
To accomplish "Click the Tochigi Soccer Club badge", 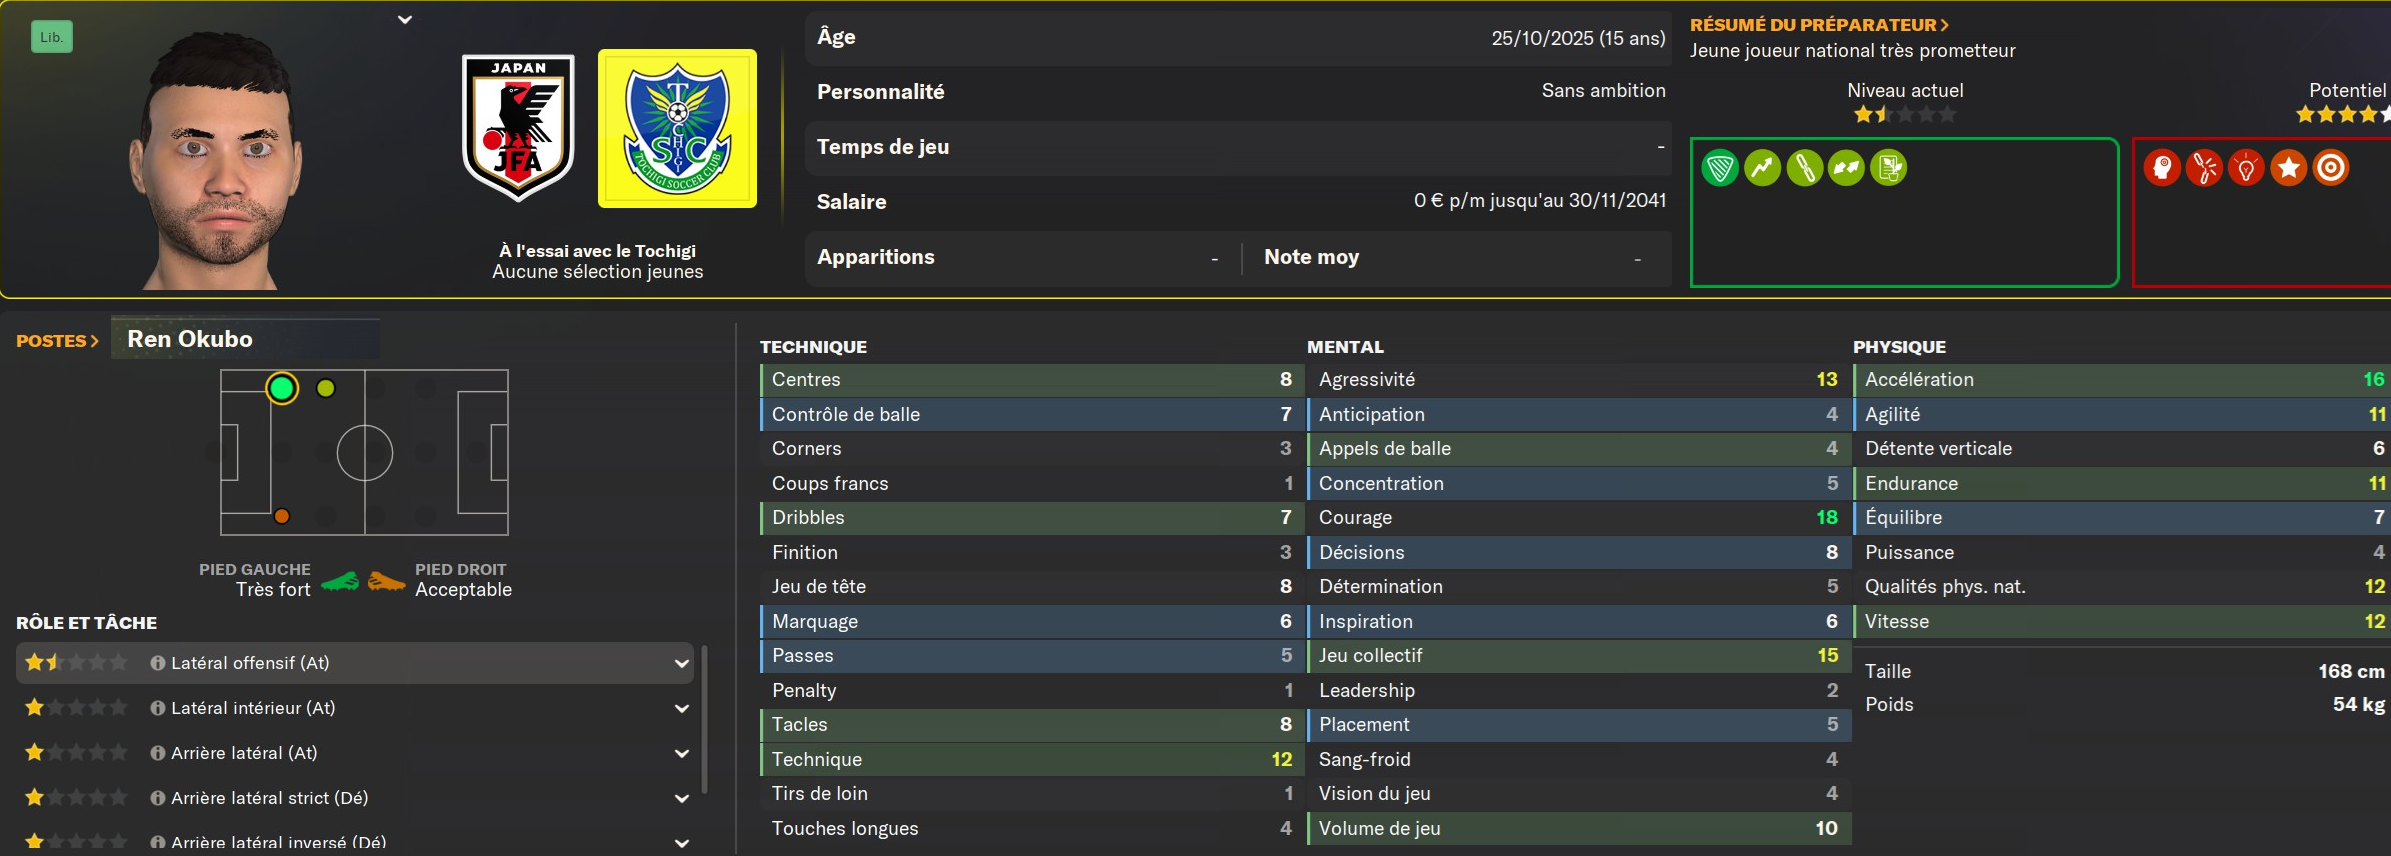I will click(x=677, y=129).
